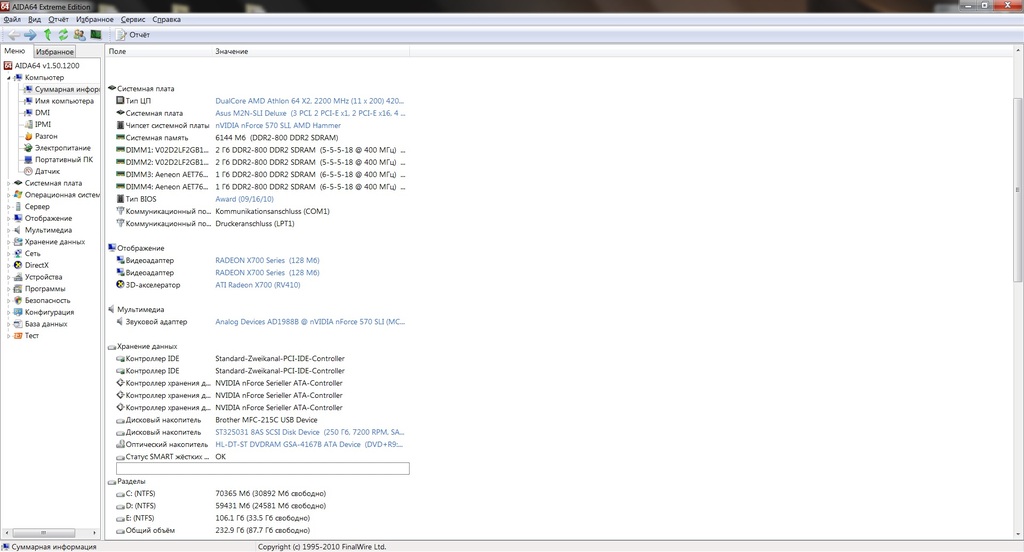Expand the Операционная система tree node
Viewport: 1024px width, 552px height.
(8, 195)
